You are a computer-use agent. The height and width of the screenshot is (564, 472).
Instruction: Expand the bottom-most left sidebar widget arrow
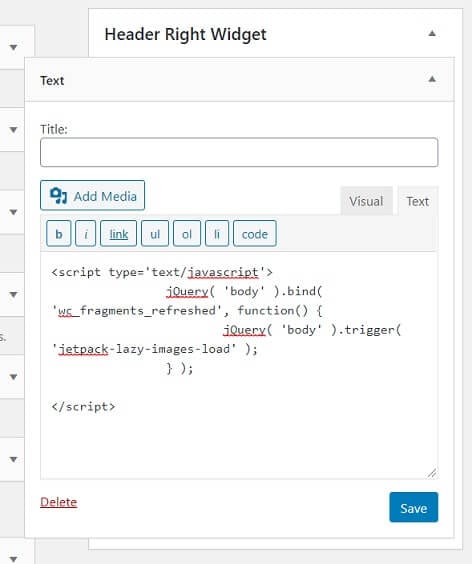pyautogui.click(x=14, y=559)
